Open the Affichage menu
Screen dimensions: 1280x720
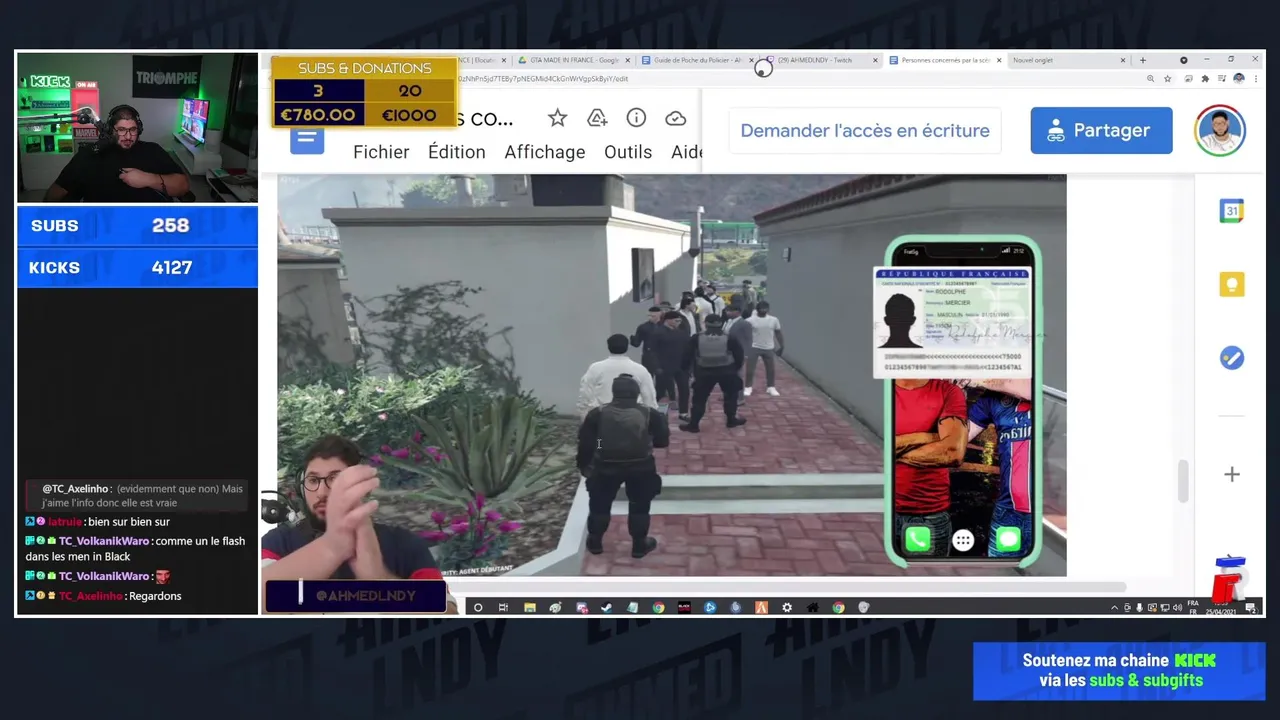click(544, 152)
